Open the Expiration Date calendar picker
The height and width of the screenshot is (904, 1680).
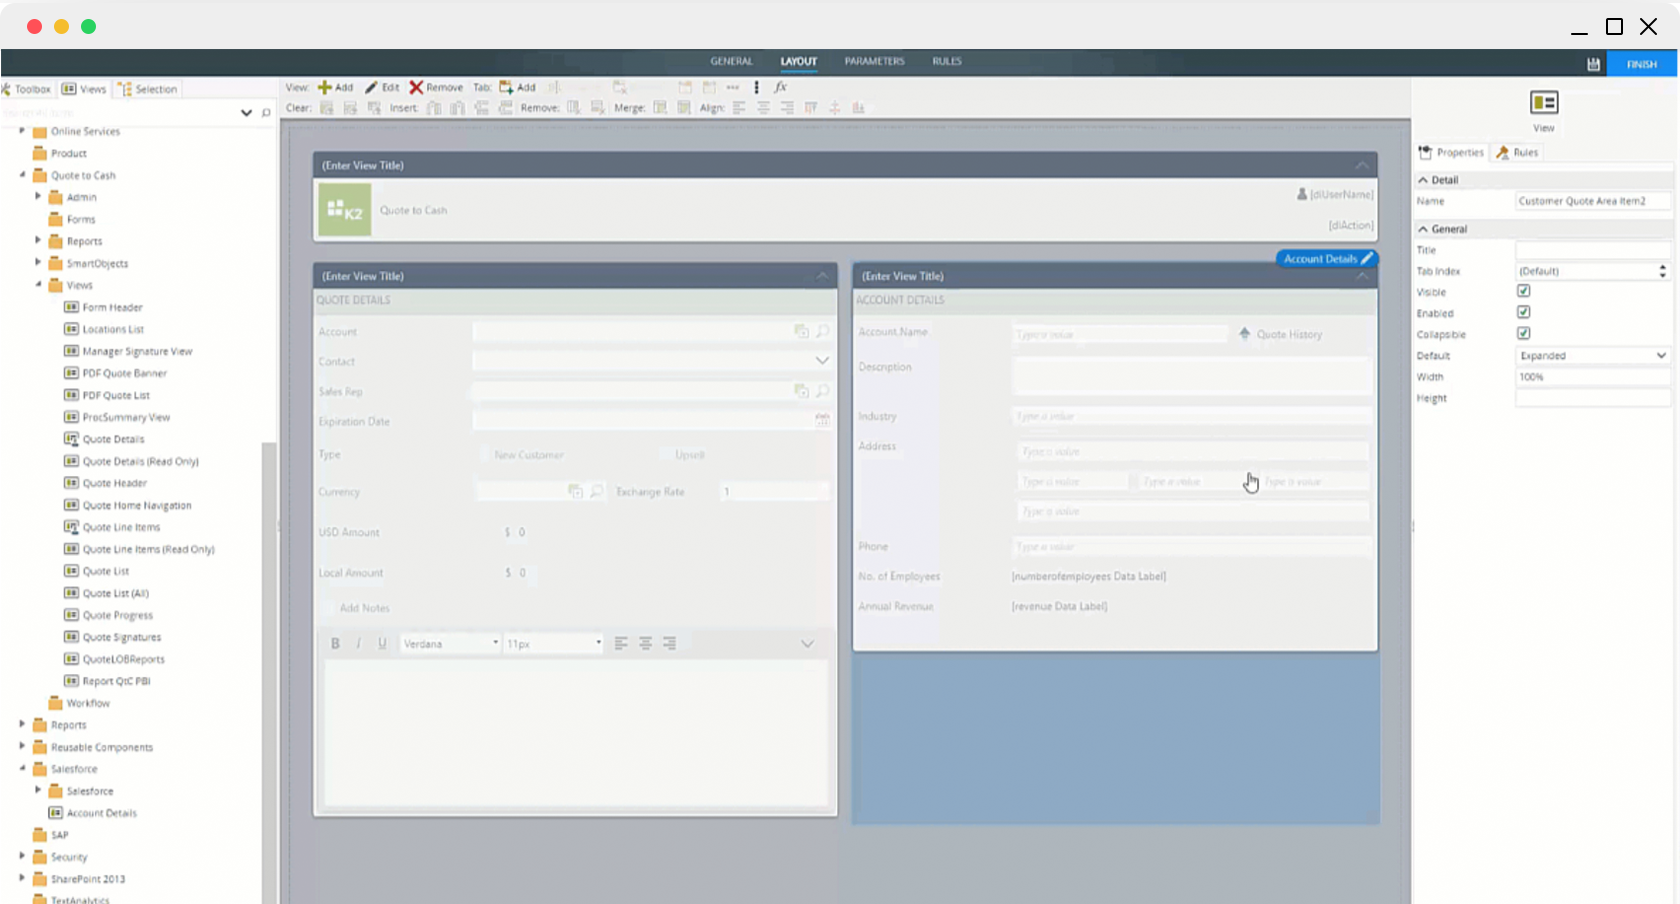click(822, 419)
